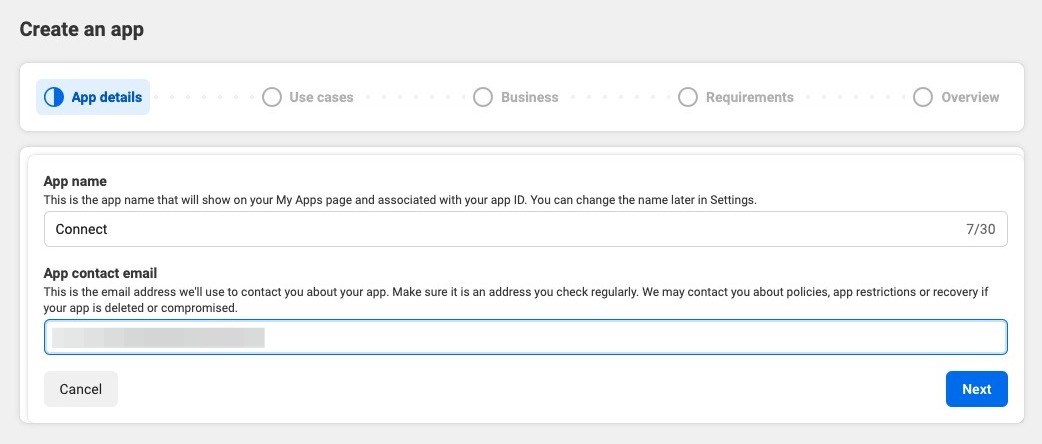
Task: Click the Create an app heading
Action: [82, 29]
